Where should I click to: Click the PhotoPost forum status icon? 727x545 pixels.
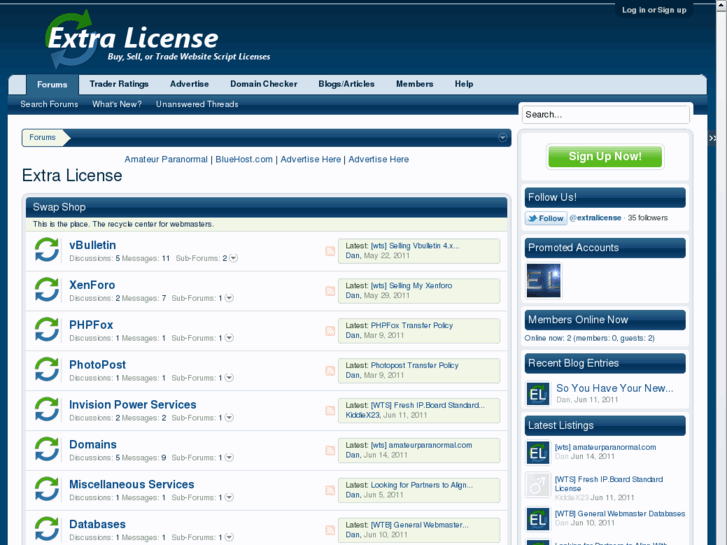(x=47, y=369)
